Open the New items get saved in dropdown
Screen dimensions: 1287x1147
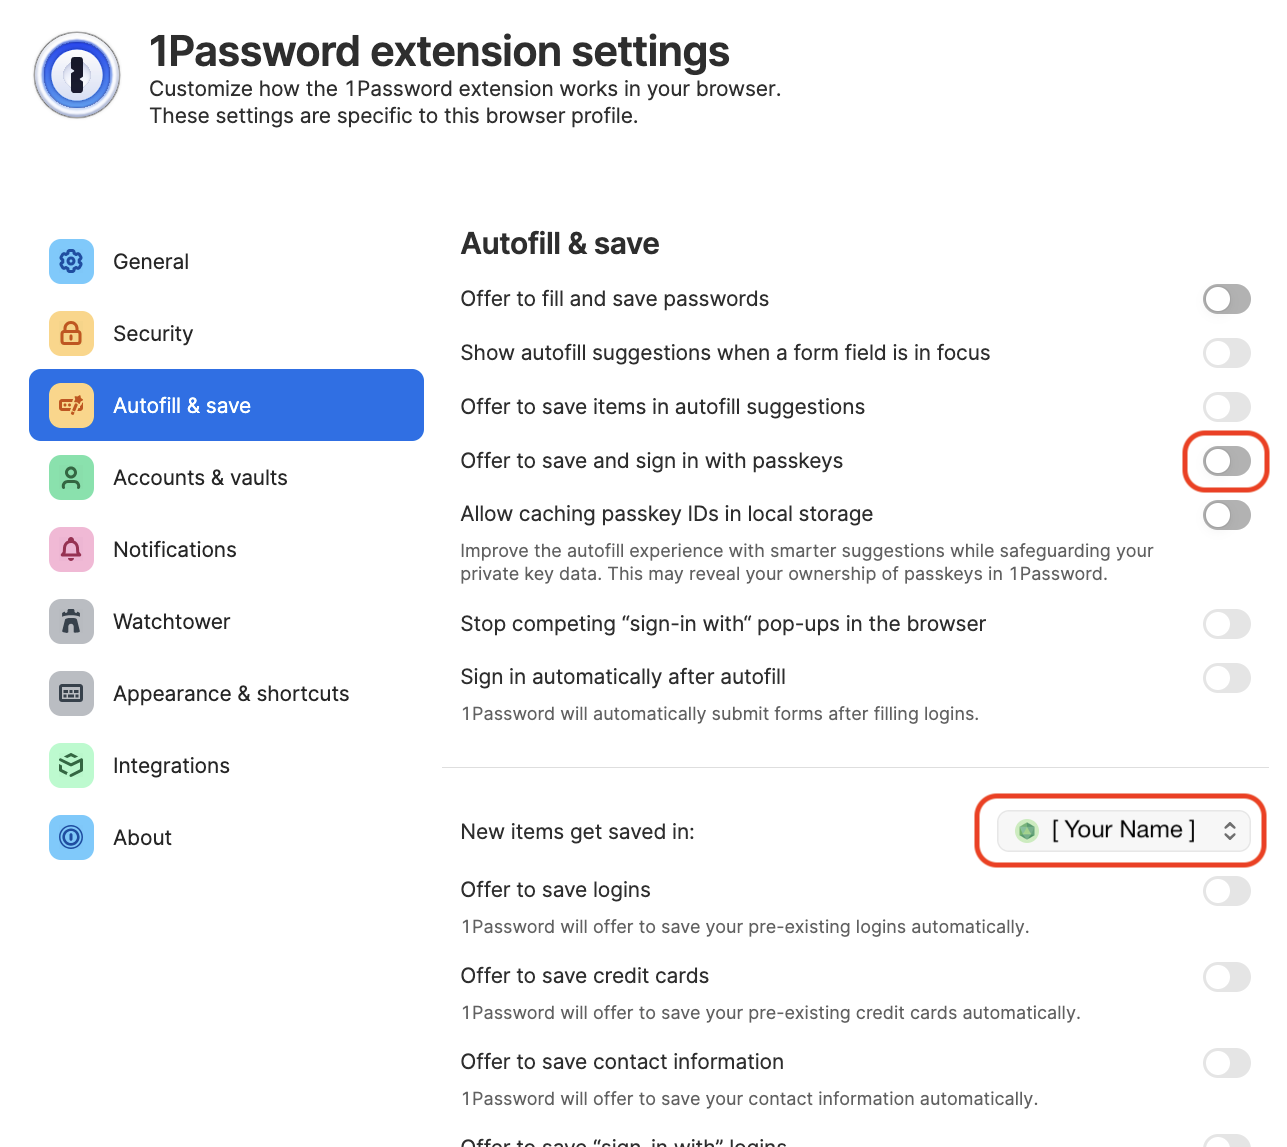click(x=1120, y=830)
